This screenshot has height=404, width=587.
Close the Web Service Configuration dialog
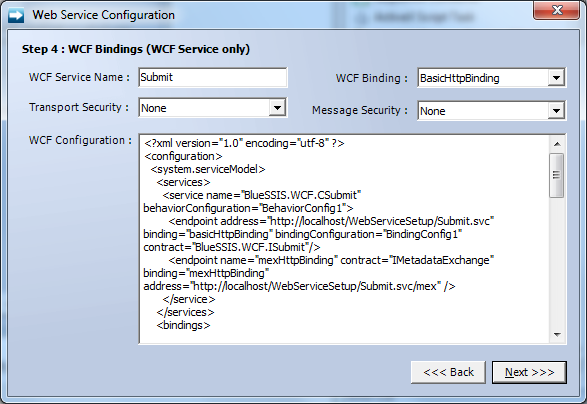click(557, 10)
